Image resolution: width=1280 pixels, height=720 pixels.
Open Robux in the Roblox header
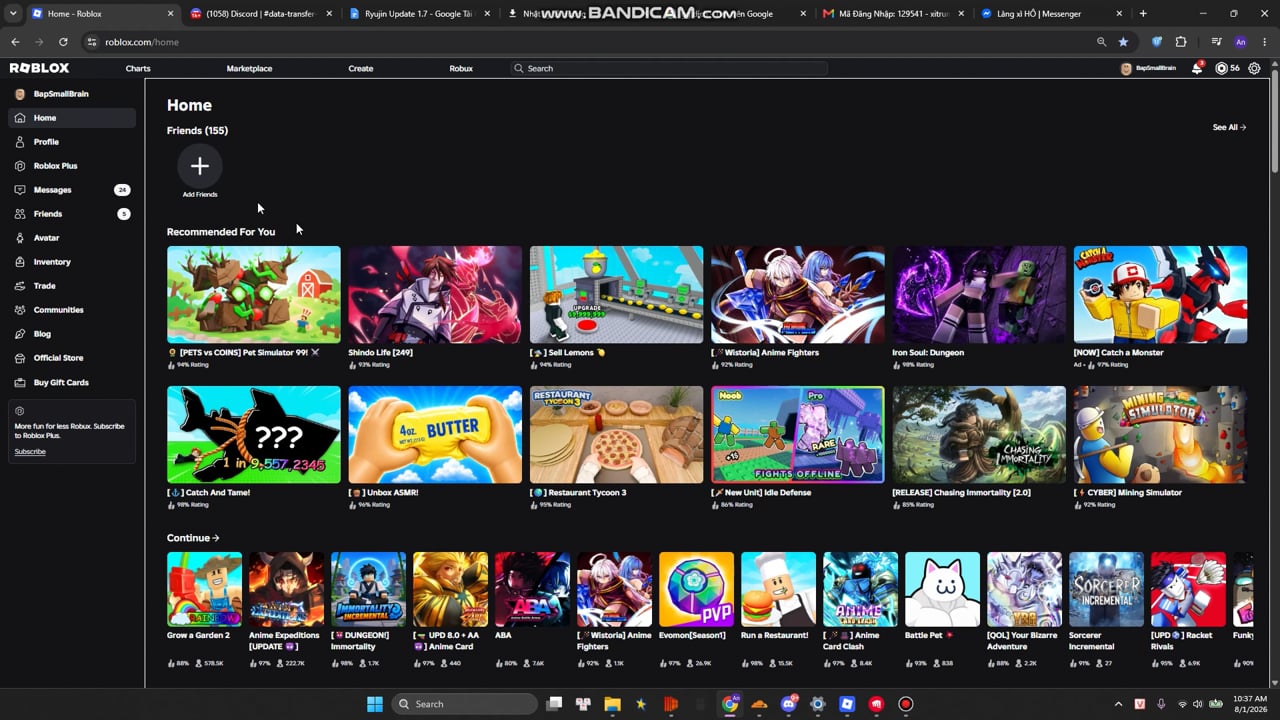[461, 68]
